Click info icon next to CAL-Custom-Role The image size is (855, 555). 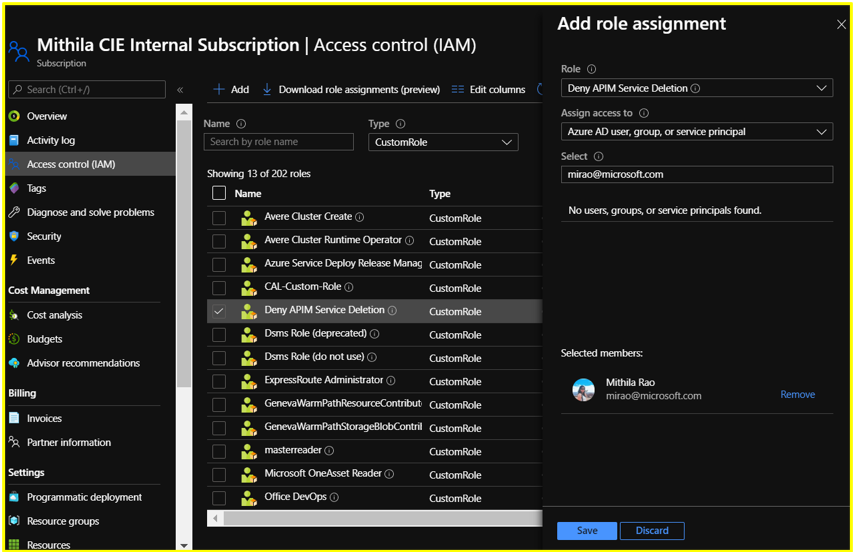click(348, 287)
